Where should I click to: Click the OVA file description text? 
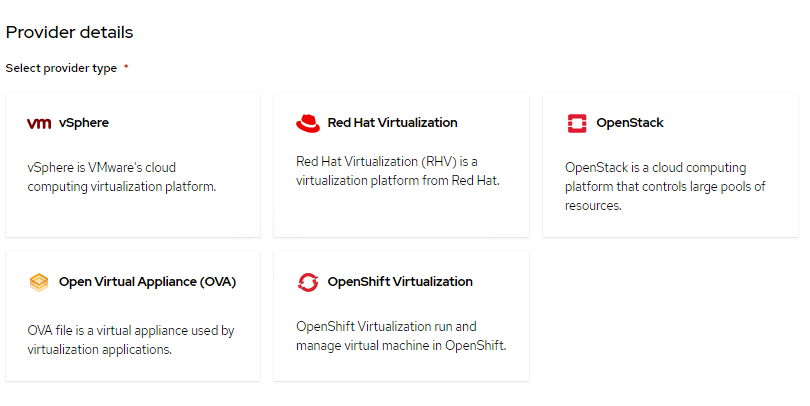(130, 340)
